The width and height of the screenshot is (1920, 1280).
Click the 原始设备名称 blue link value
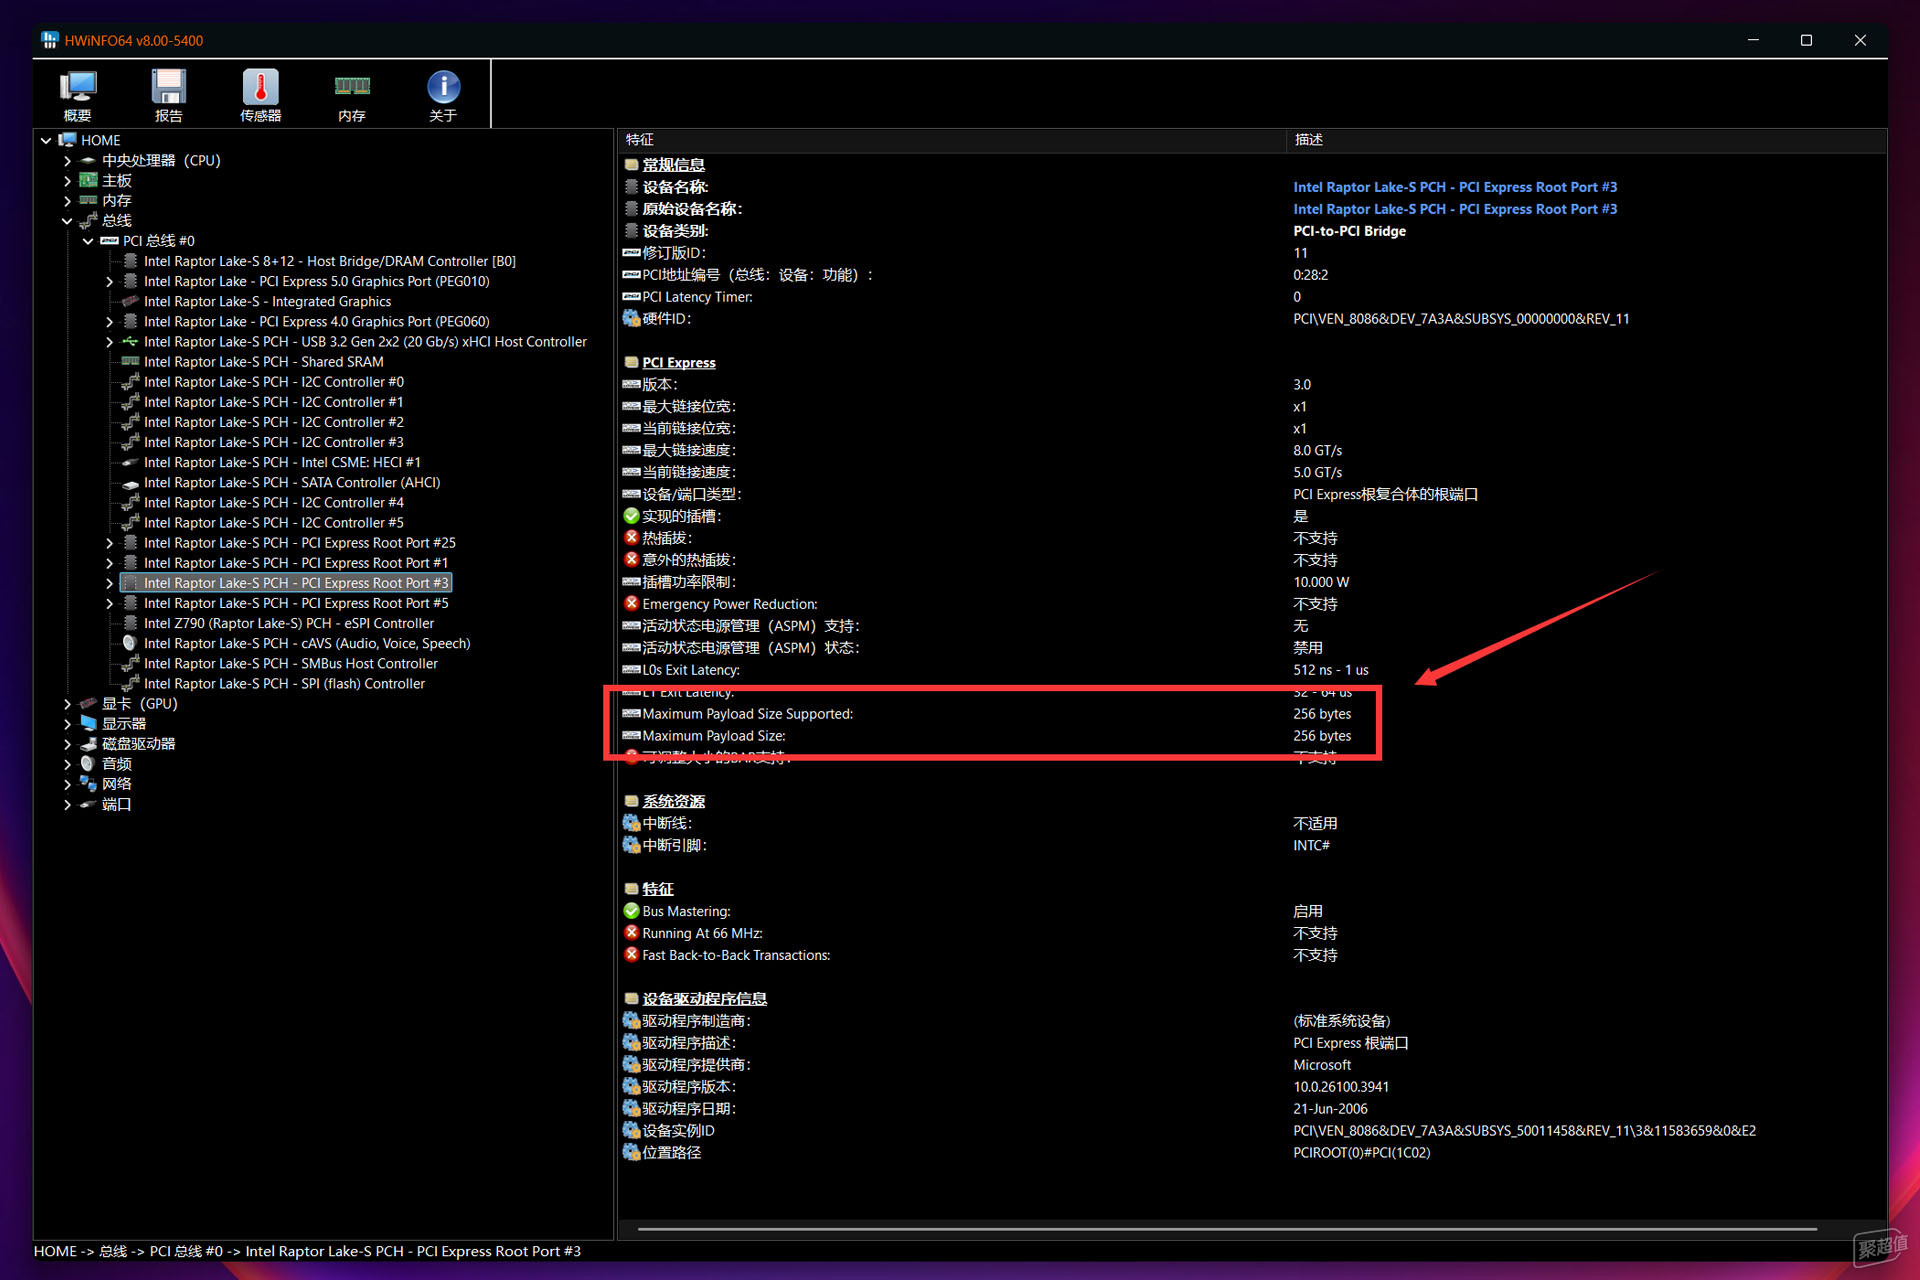1454,209
